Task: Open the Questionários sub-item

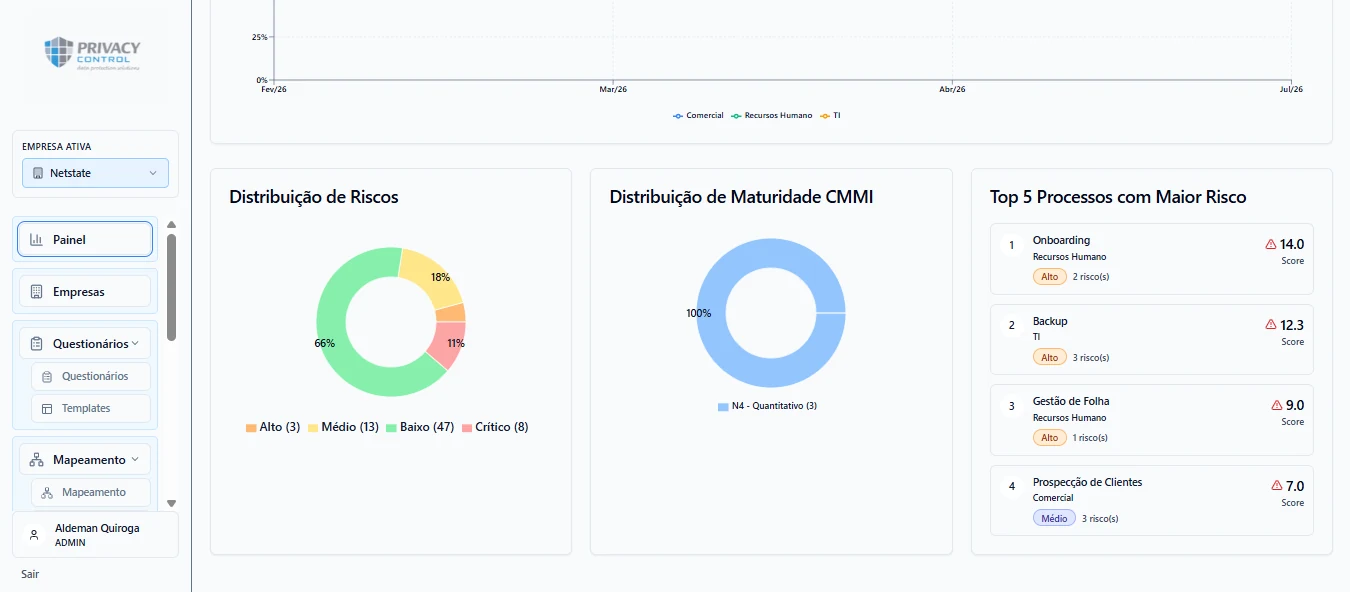Action: 91,376
